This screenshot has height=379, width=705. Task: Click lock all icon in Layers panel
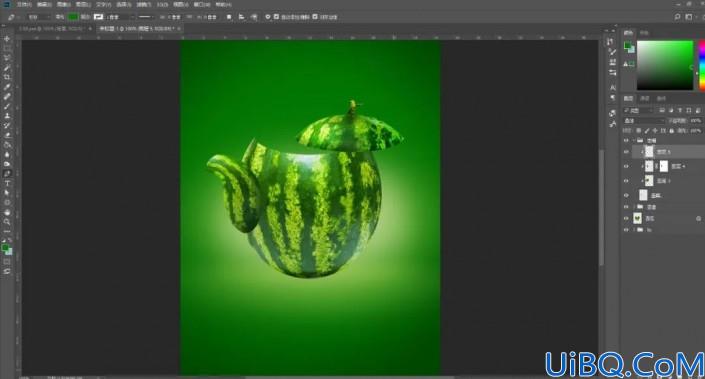(672, 131)
